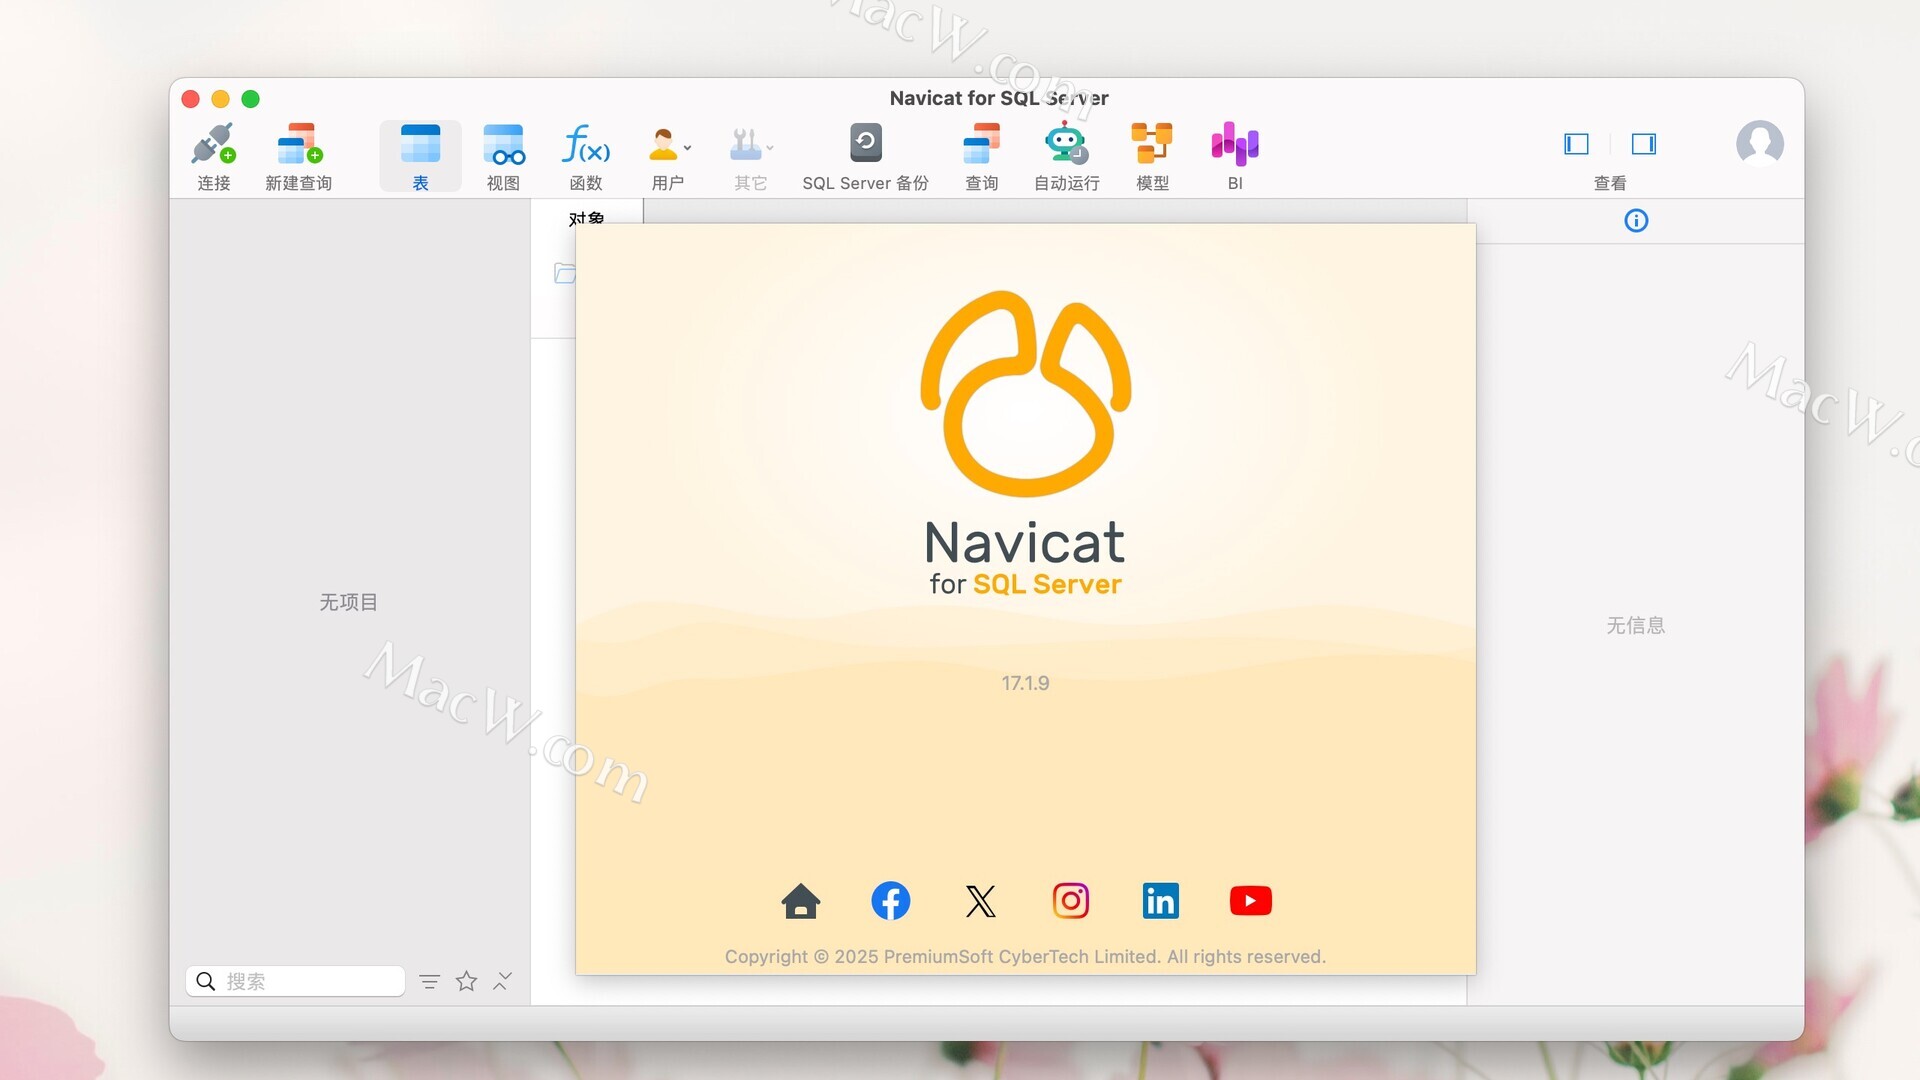Click the PremiumSoft copyright text

(1025, 957)
